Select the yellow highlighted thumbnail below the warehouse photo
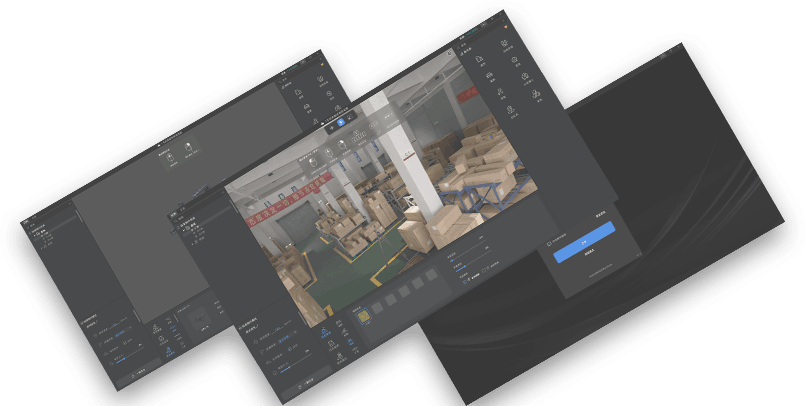The image size is (805, 406). point(363,316)
